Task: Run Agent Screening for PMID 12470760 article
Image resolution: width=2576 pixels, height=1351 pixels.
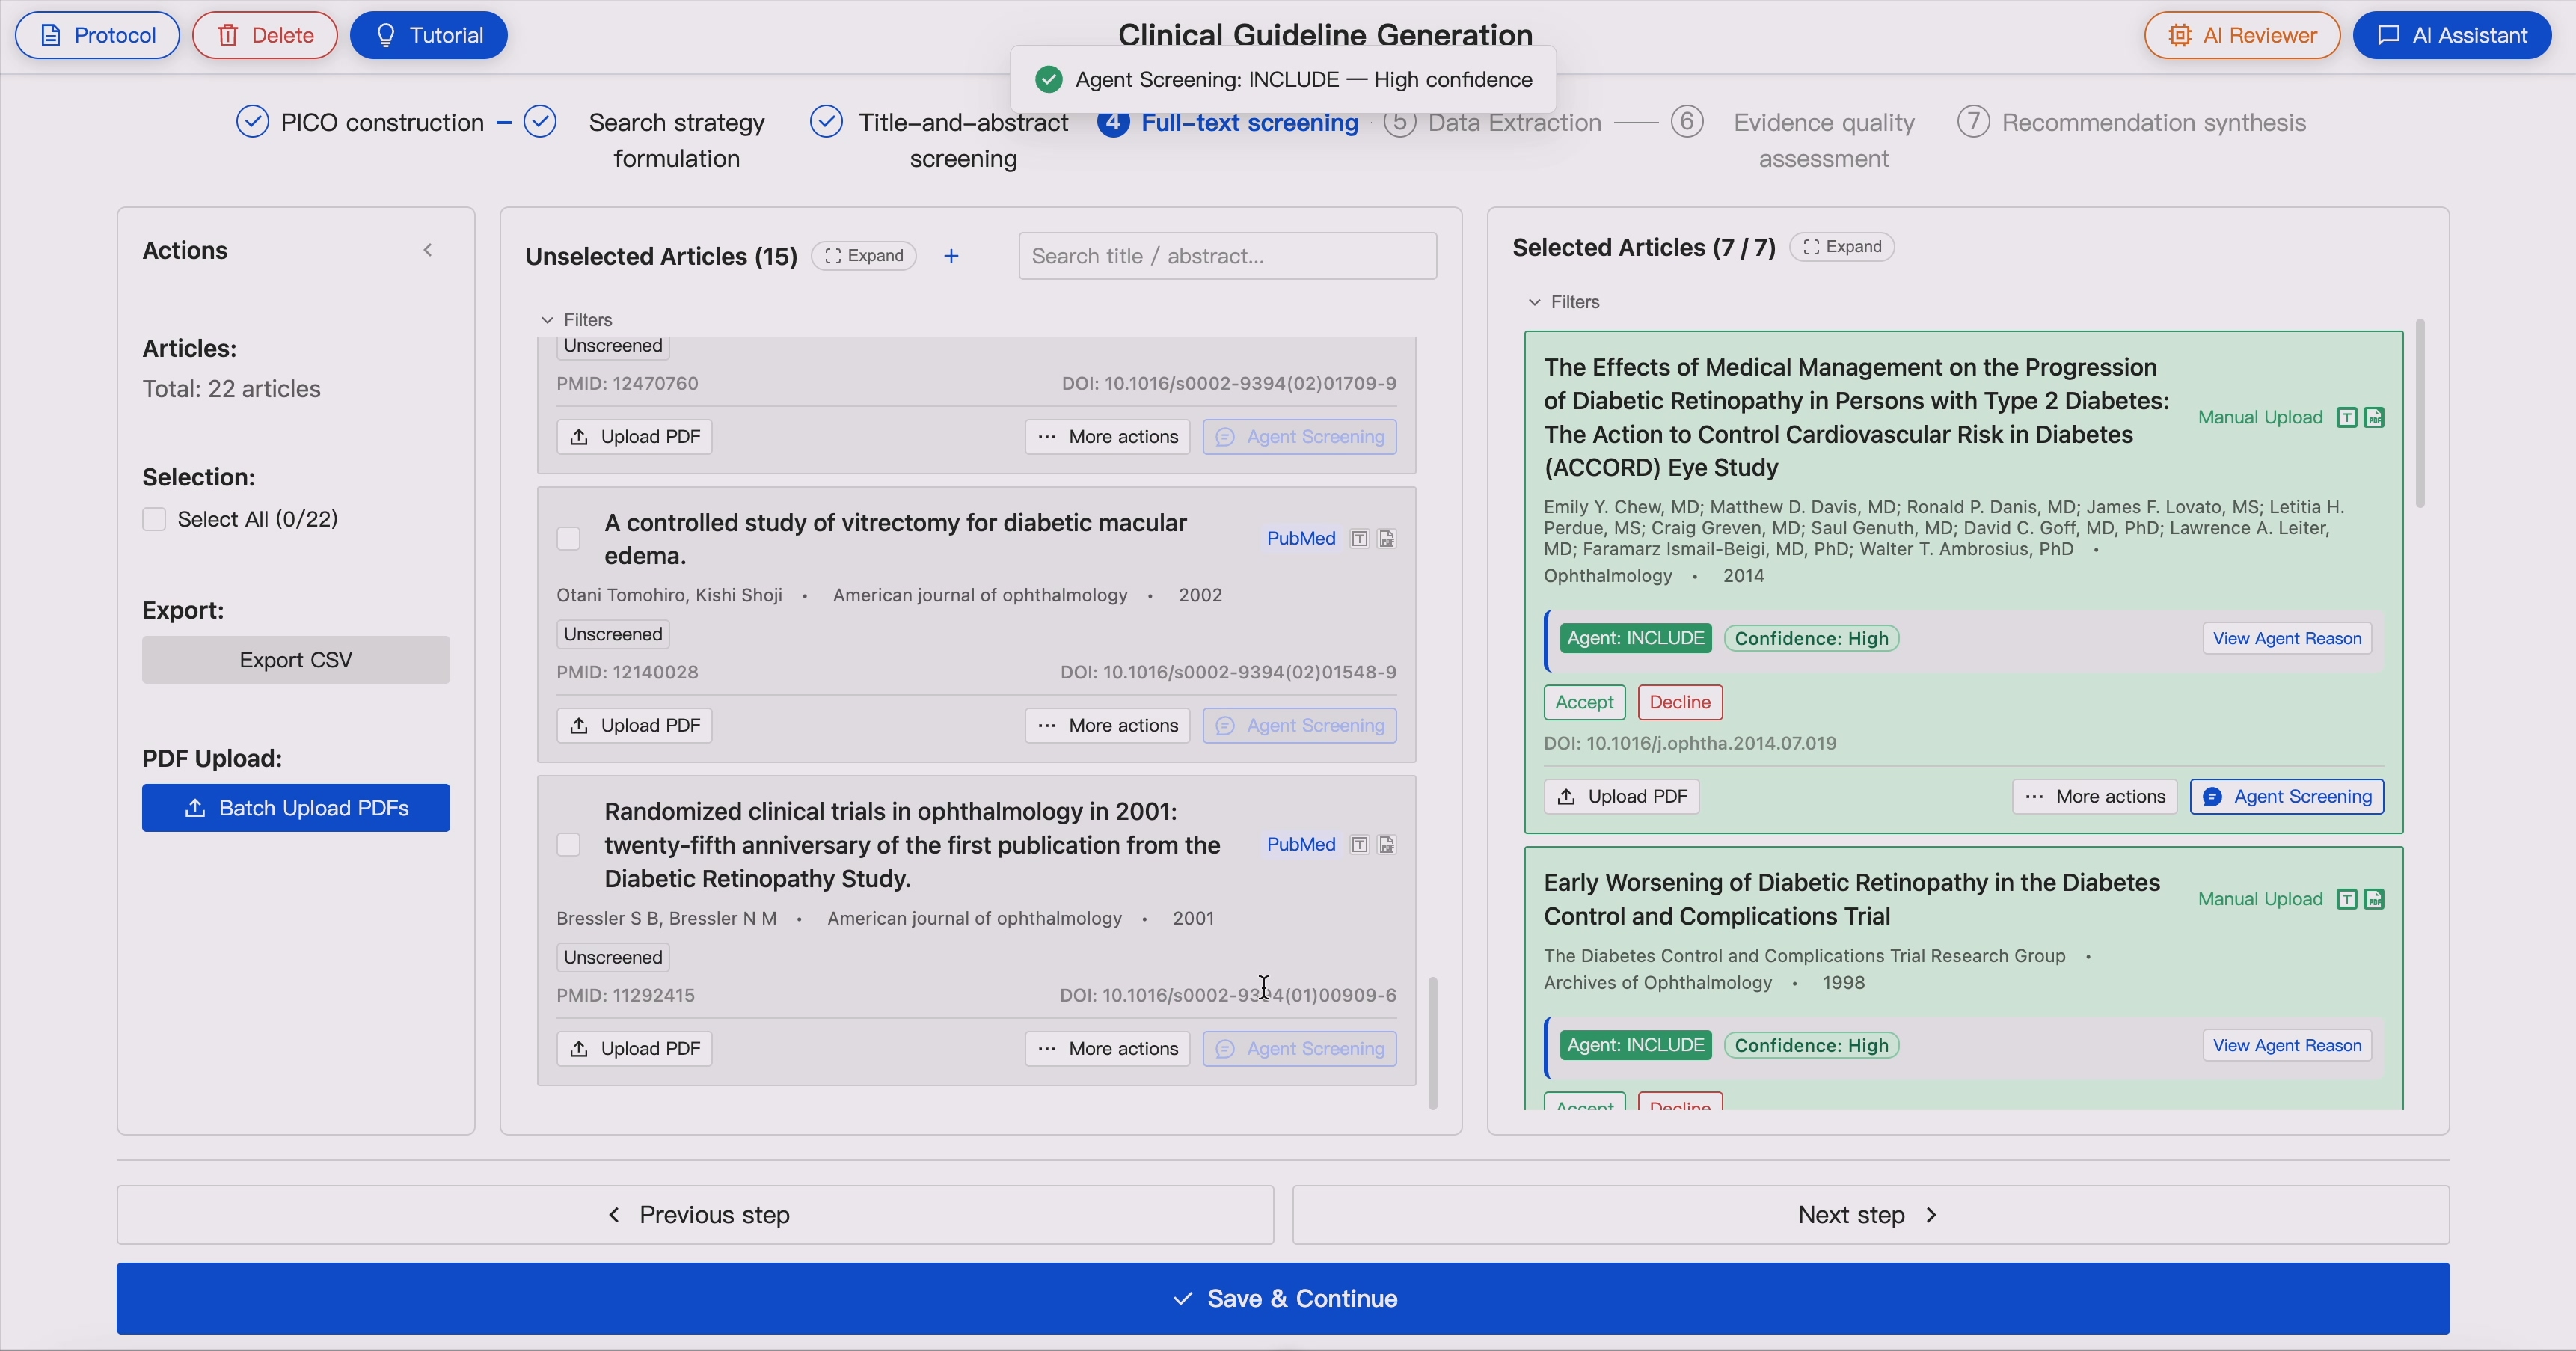Action: 1300,437
